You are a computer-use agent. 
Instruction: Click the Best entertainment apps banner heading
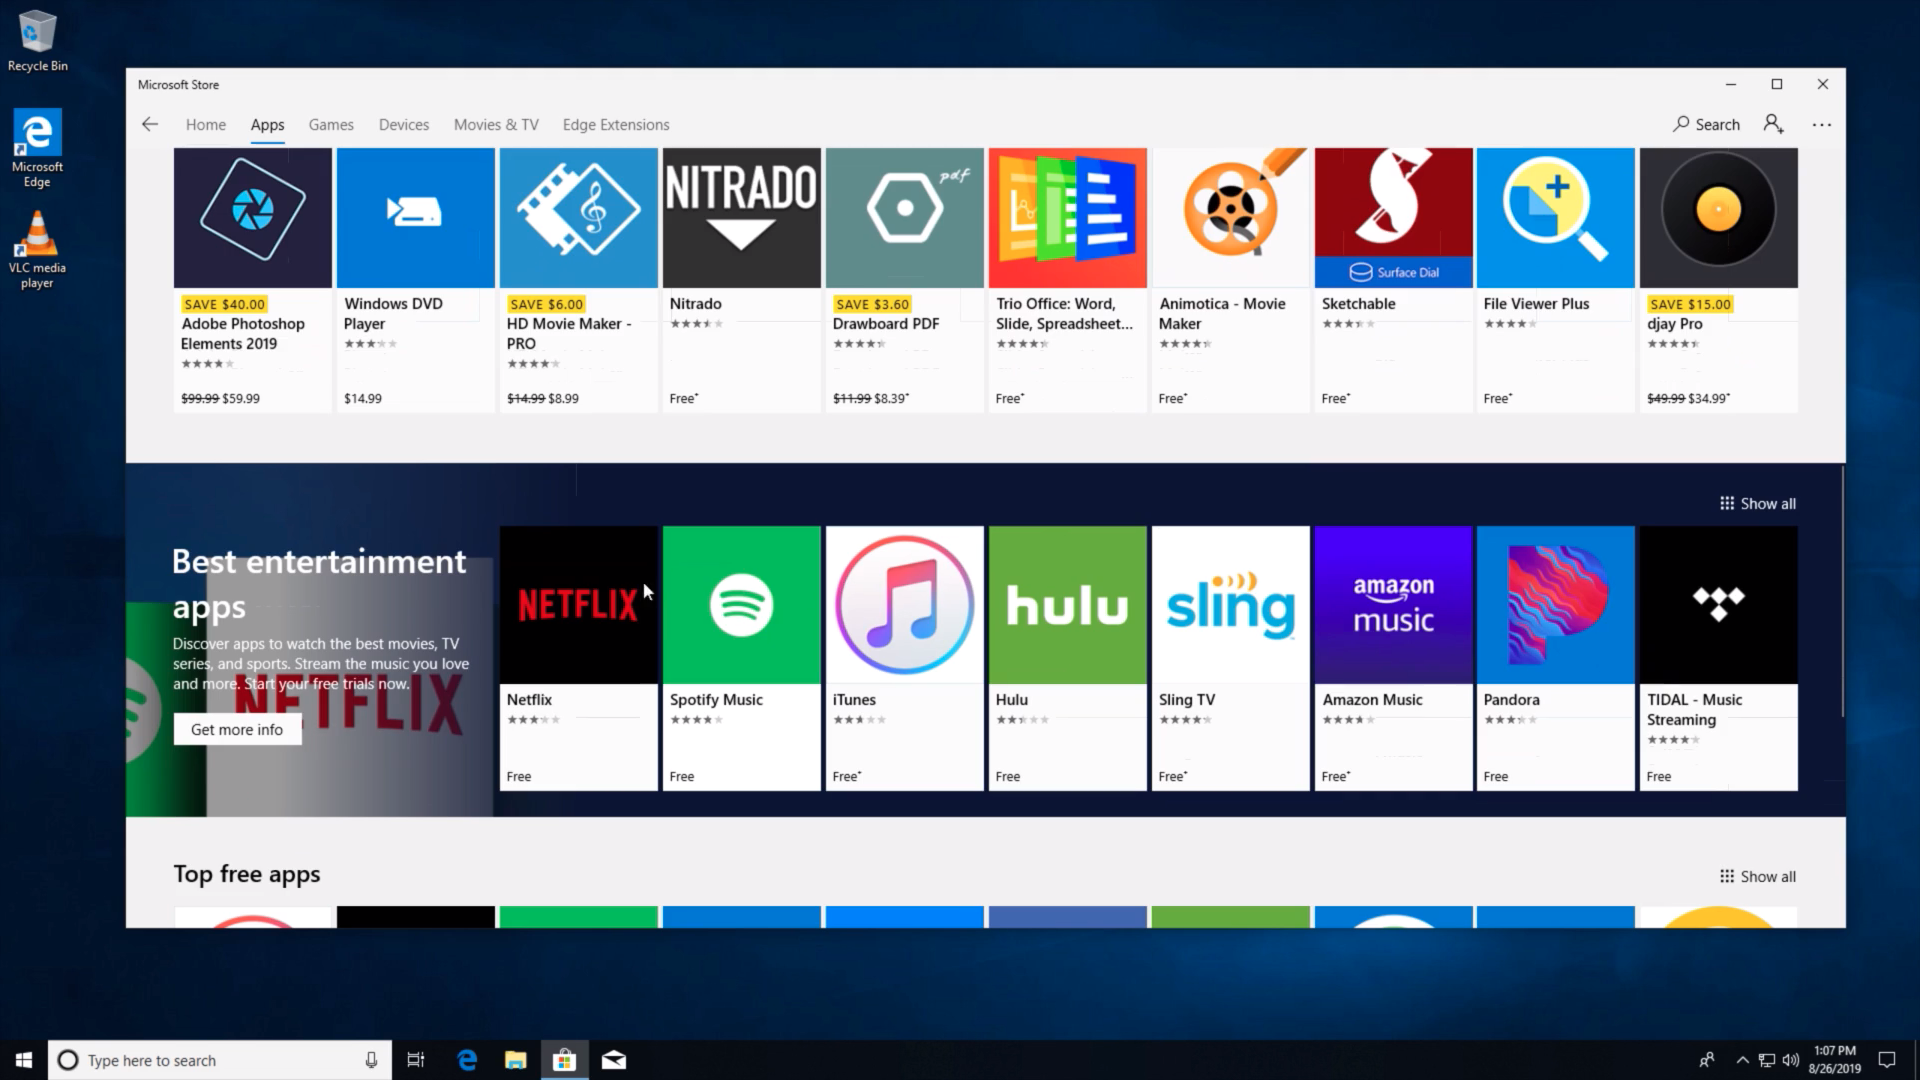[x=319, y=583]
